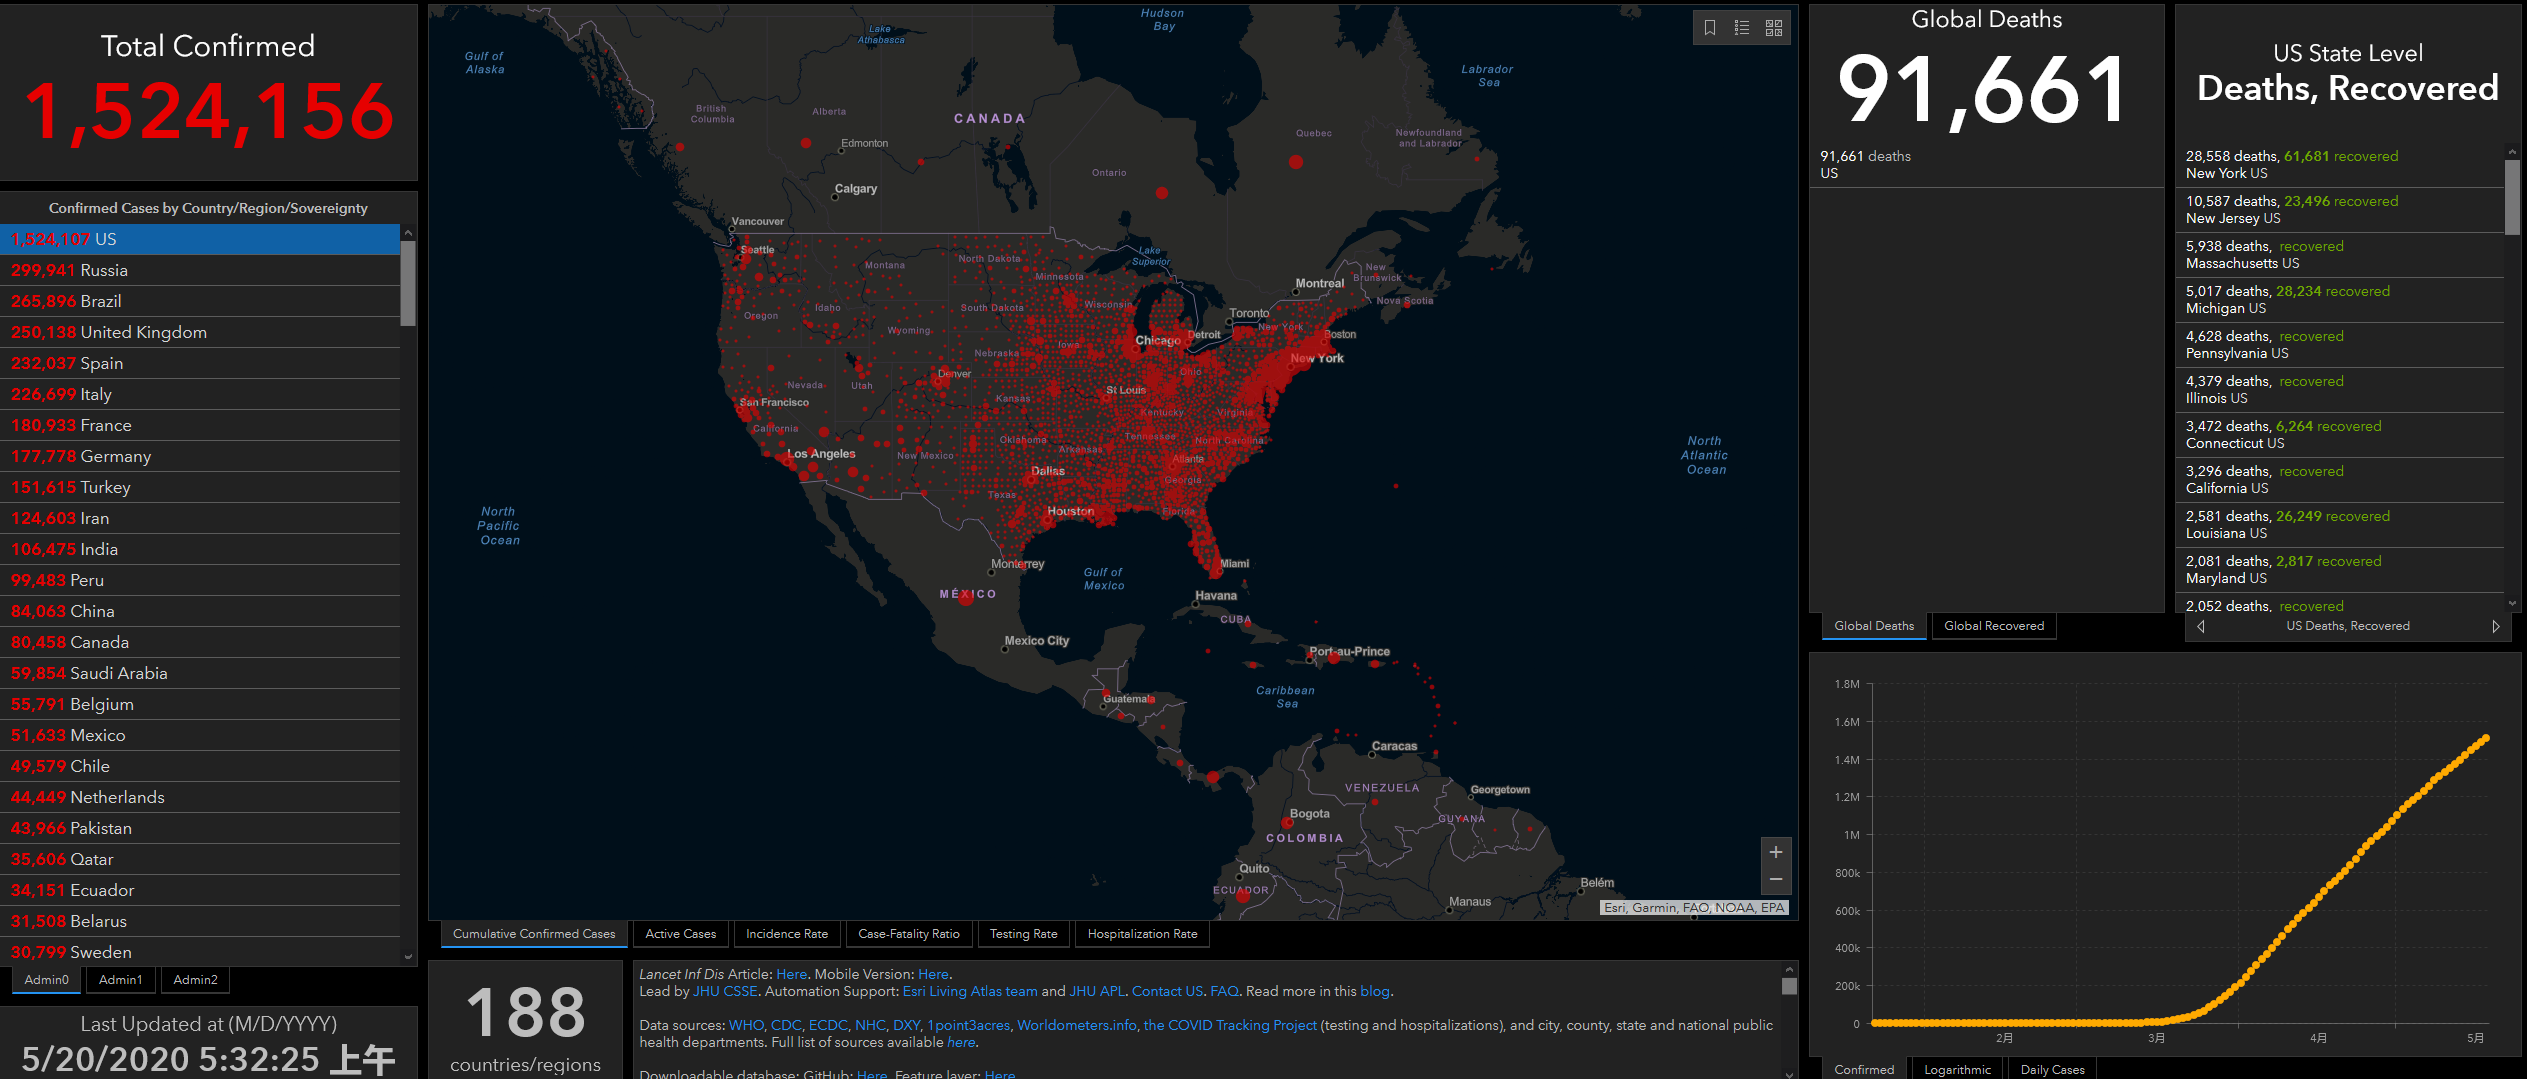Open the WHO data source link
This screenshot has width=2527, height=1079.
(746, 1025)
